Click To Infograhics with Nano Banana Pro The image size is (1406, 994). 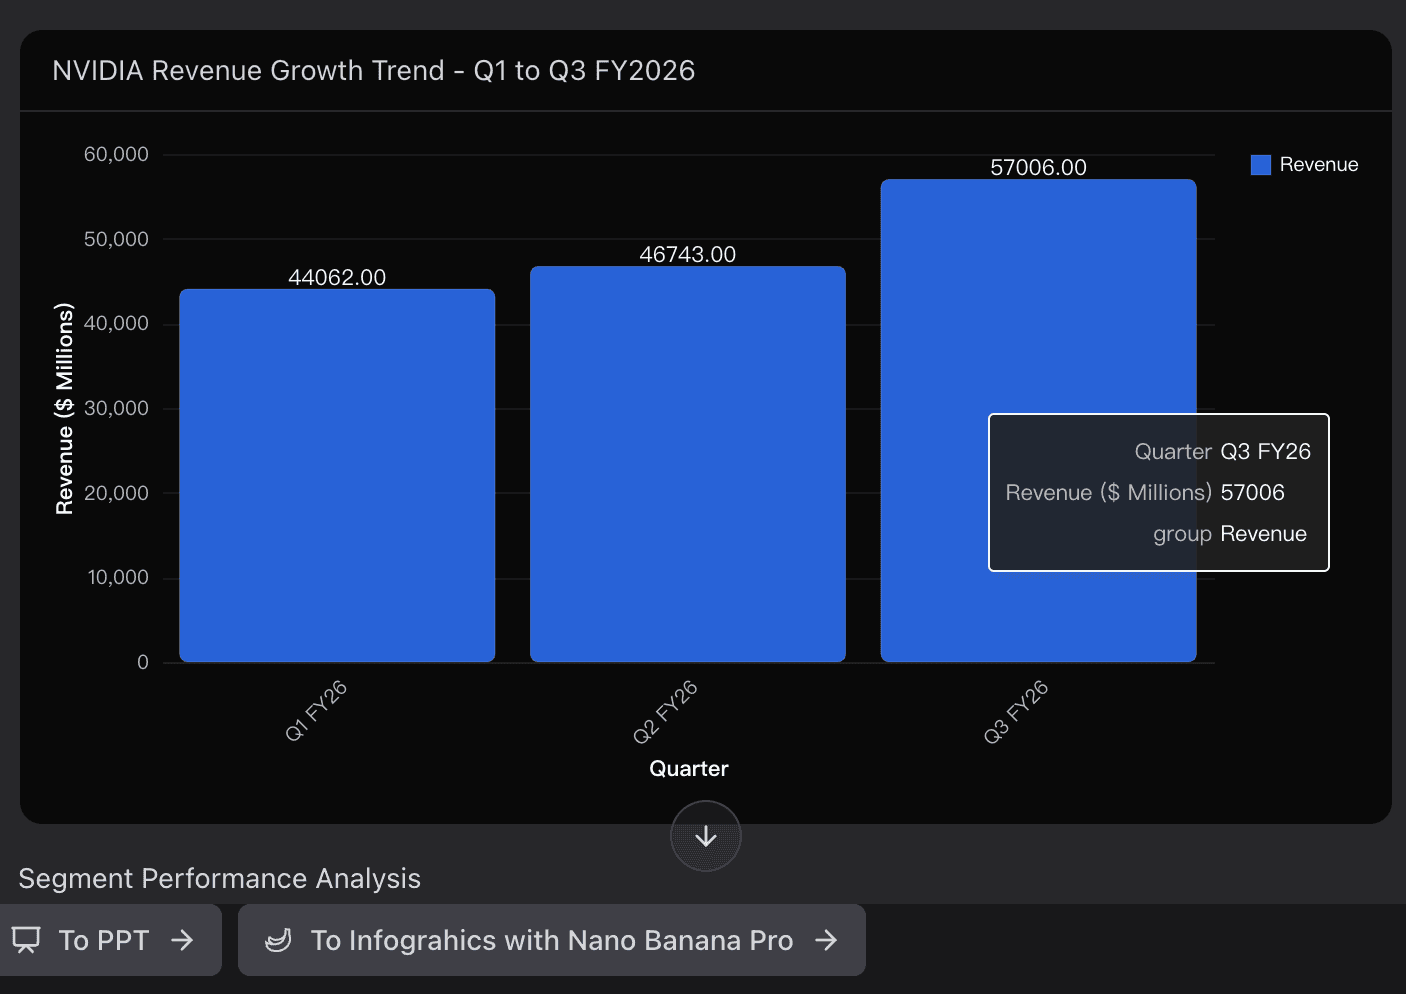(551, 940)
